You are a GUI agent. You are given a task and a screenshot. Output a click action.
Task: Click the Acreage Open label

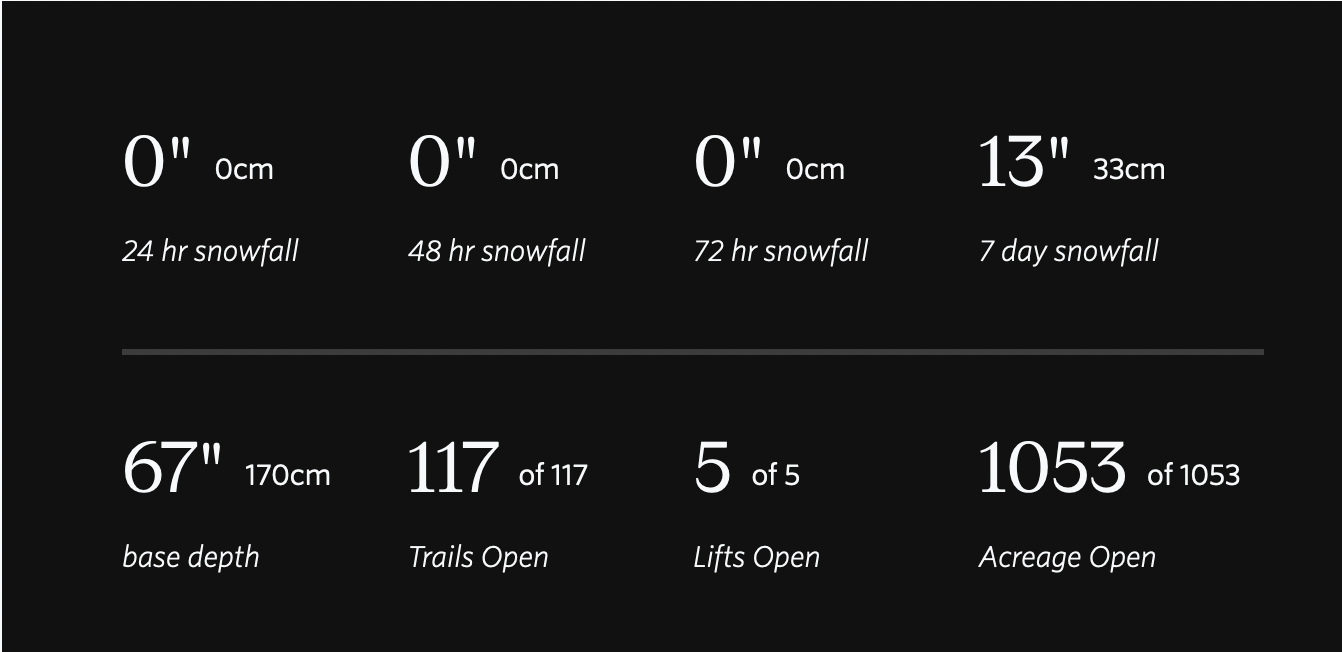point(1067,557)
